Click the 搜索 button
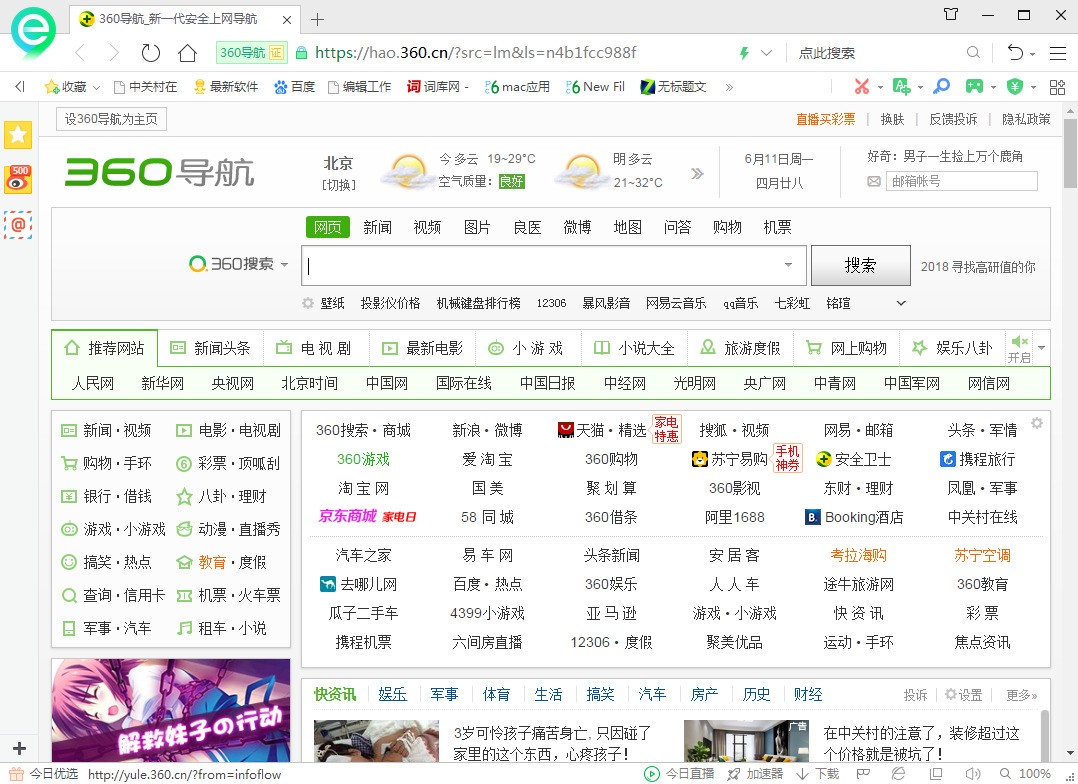Image resolution: width=1078 pixels, height=784 pixels. coord(860,265)
